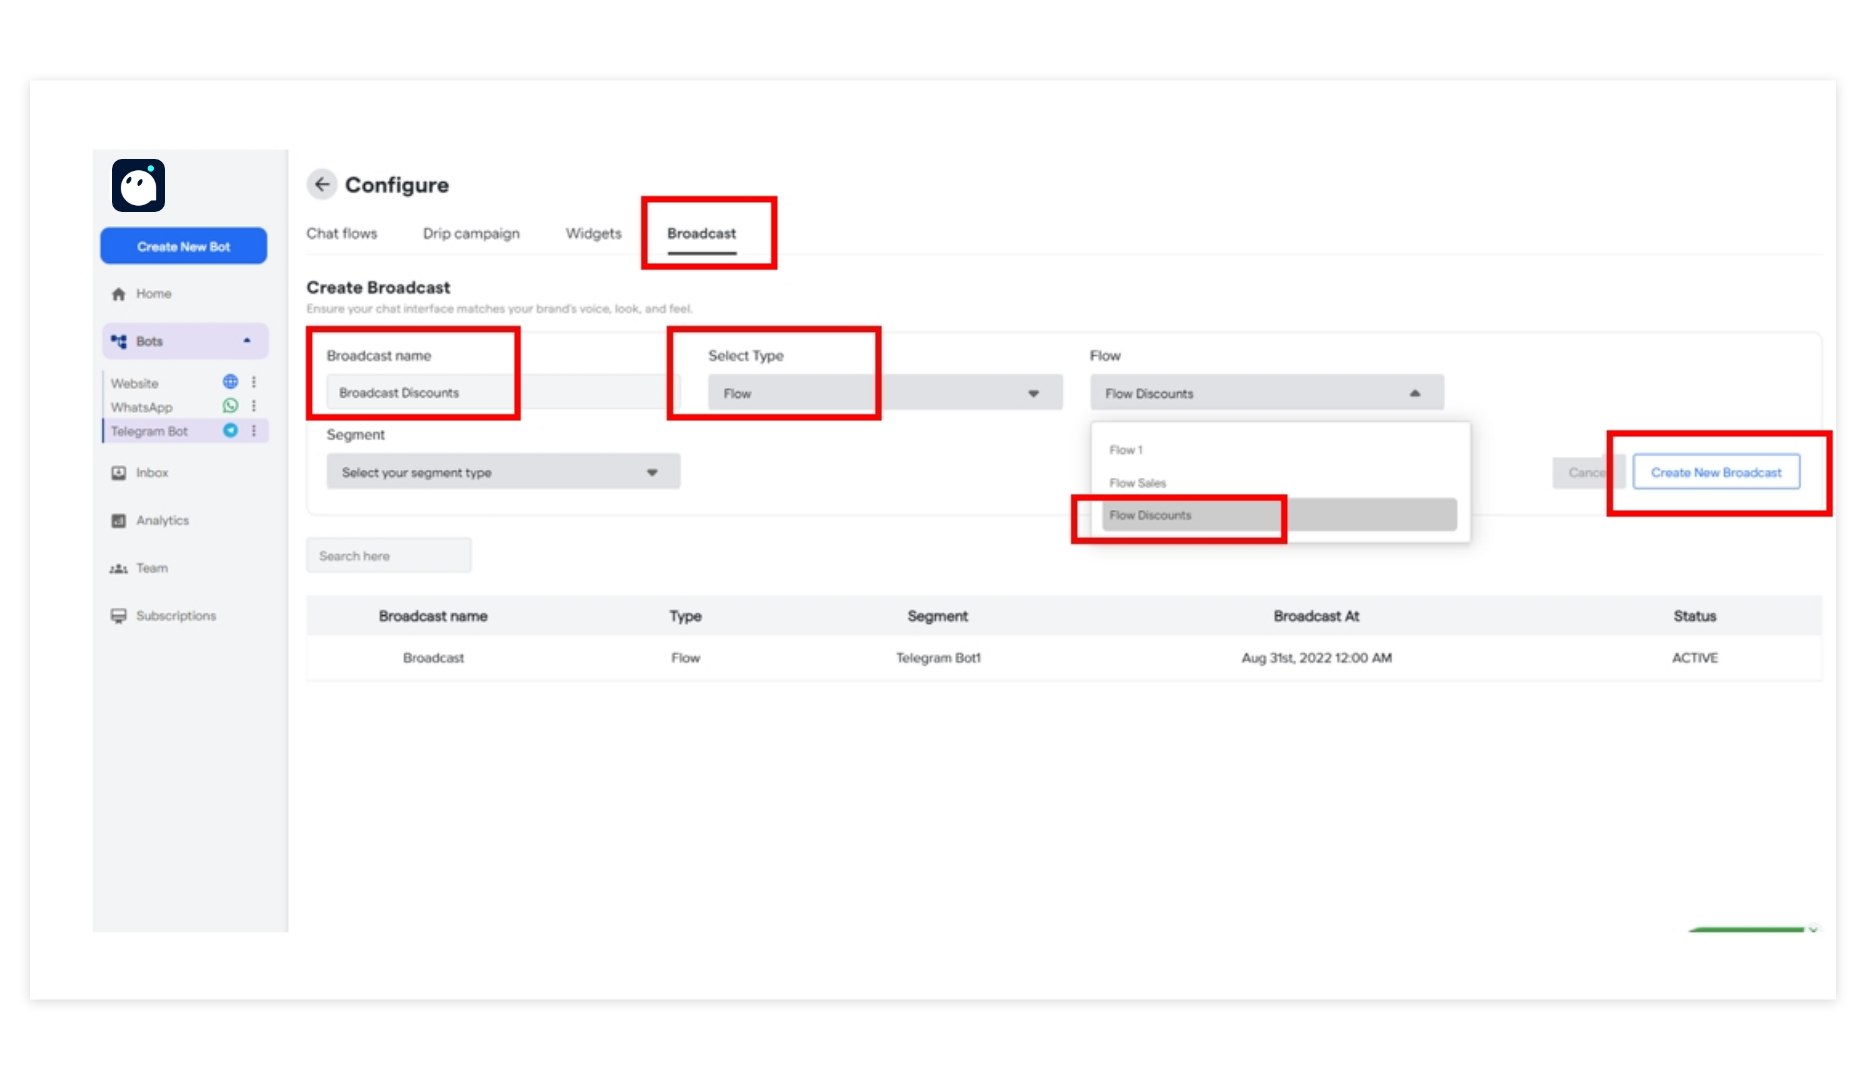Viewport: 1866px width, 1080px height.
Task: Click the back arrow beside Configure
Action: pyautogui.click(x=322, y=184)
